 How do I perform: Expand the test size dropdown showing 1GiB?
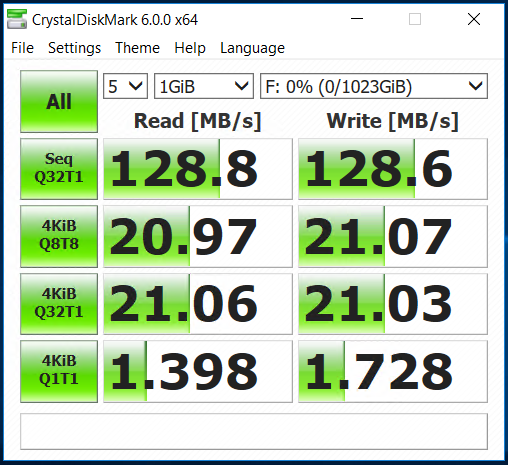point(204,86)
